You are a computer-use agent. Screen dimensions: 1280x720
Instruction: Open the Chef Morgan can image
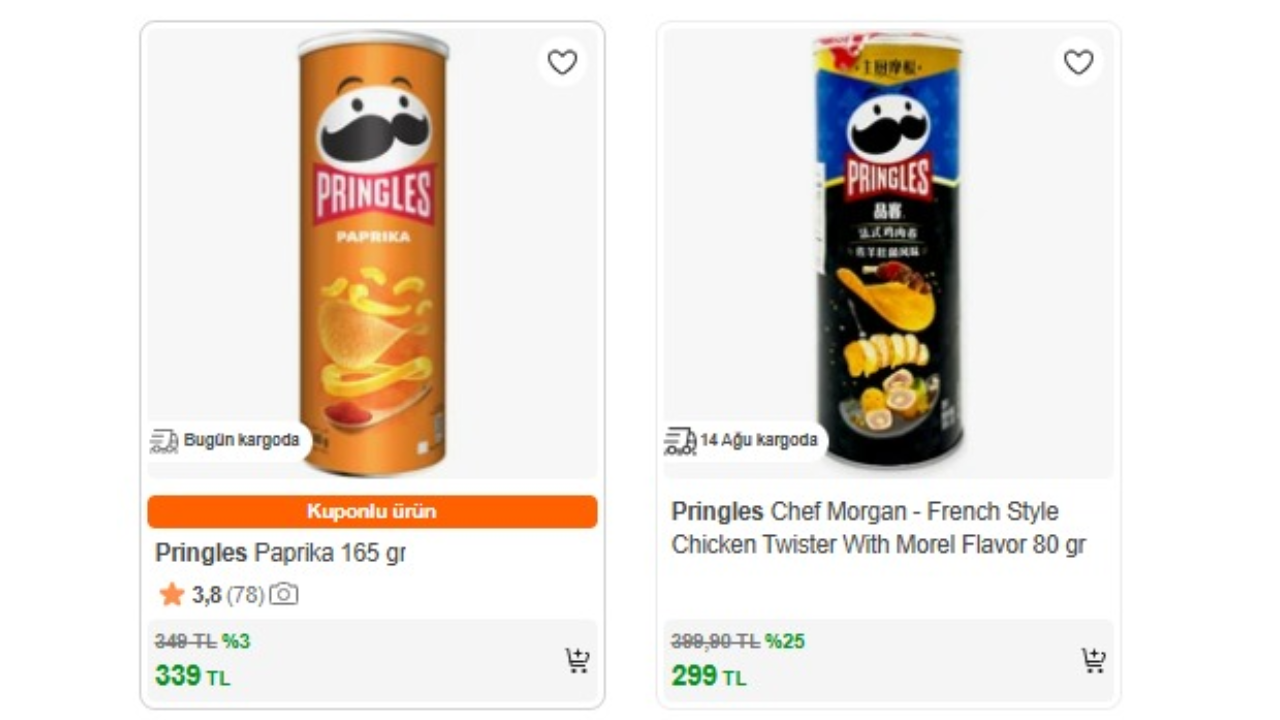[x=888, y=250]
